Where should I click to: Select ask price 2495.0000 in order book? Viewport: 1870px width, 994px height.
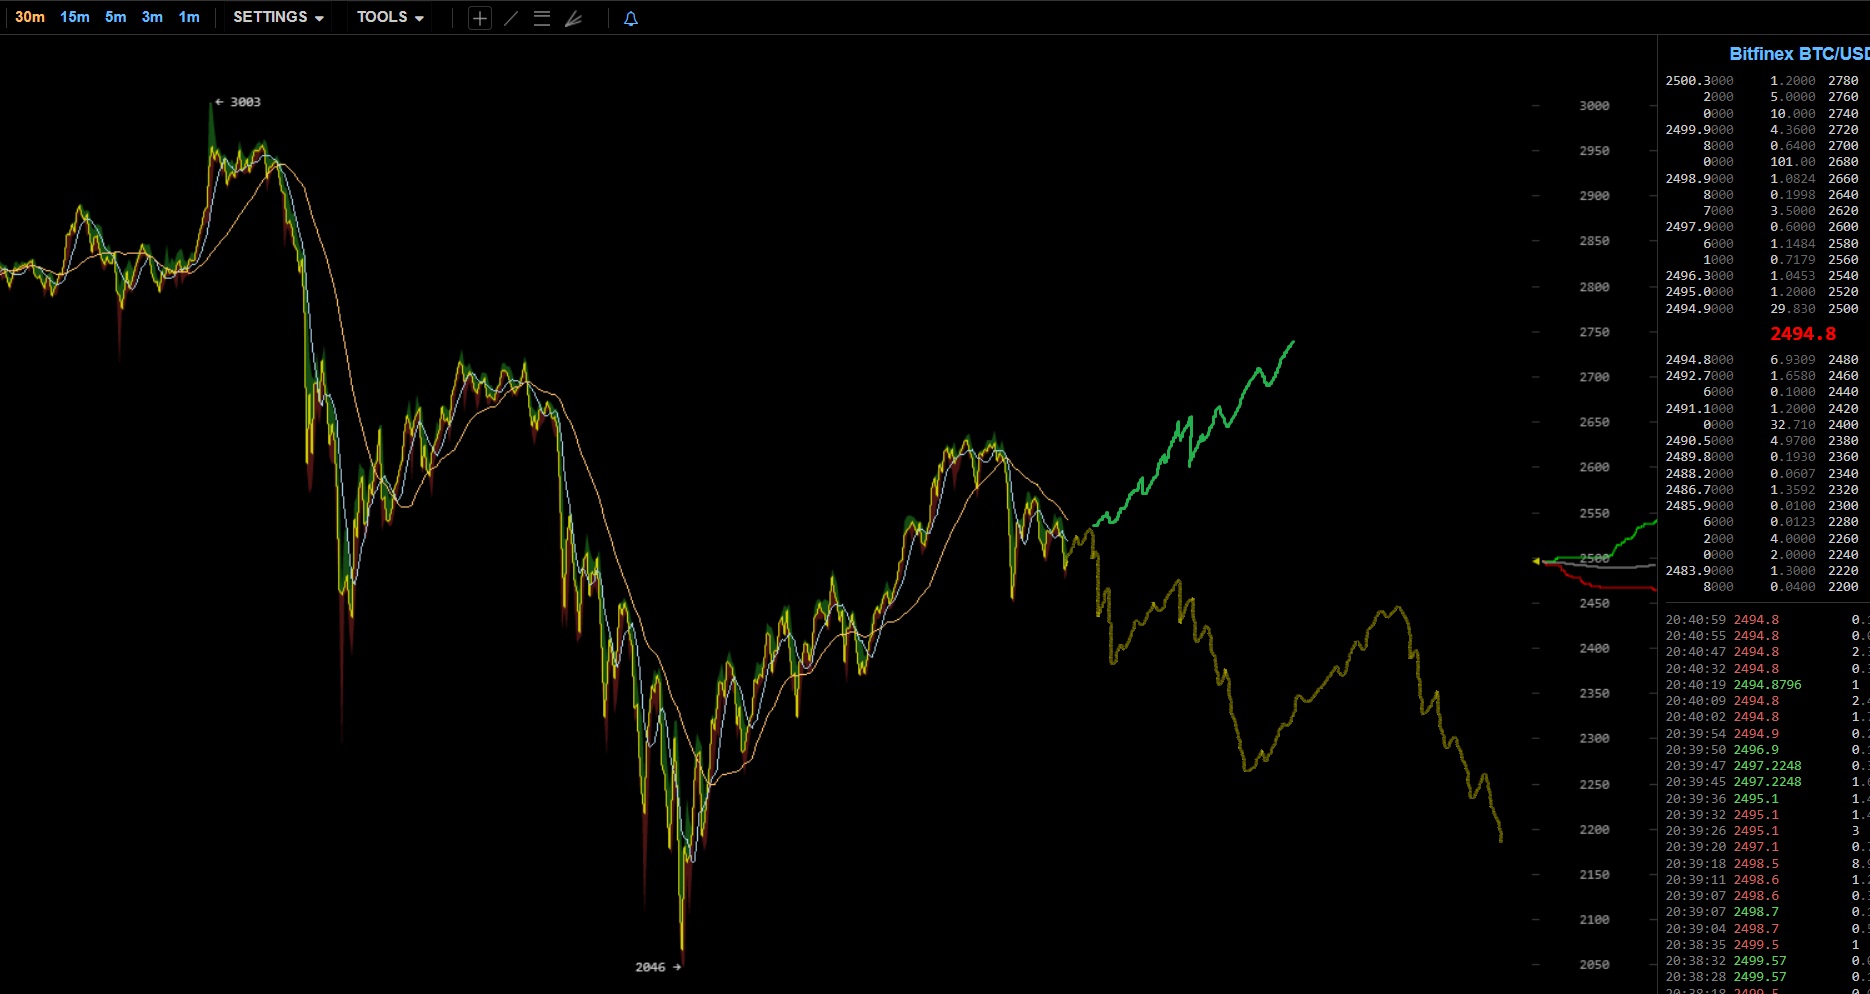coord(1699,292)
